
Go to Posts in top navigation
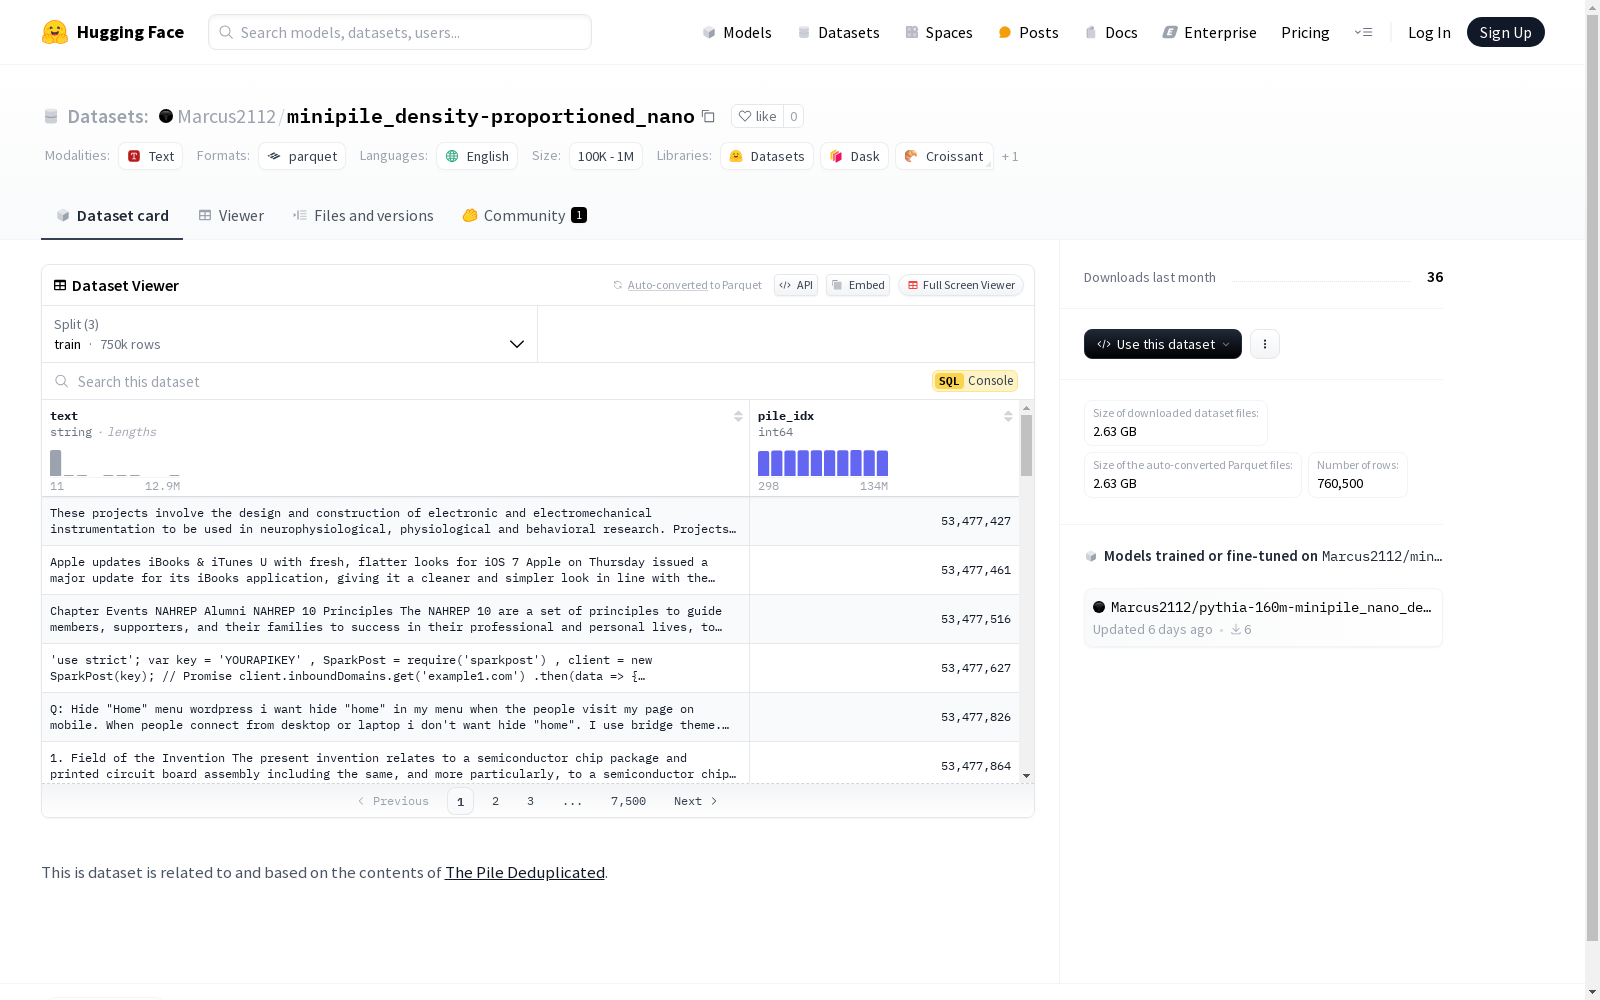pyautogui.click(x=1028, y=32)
